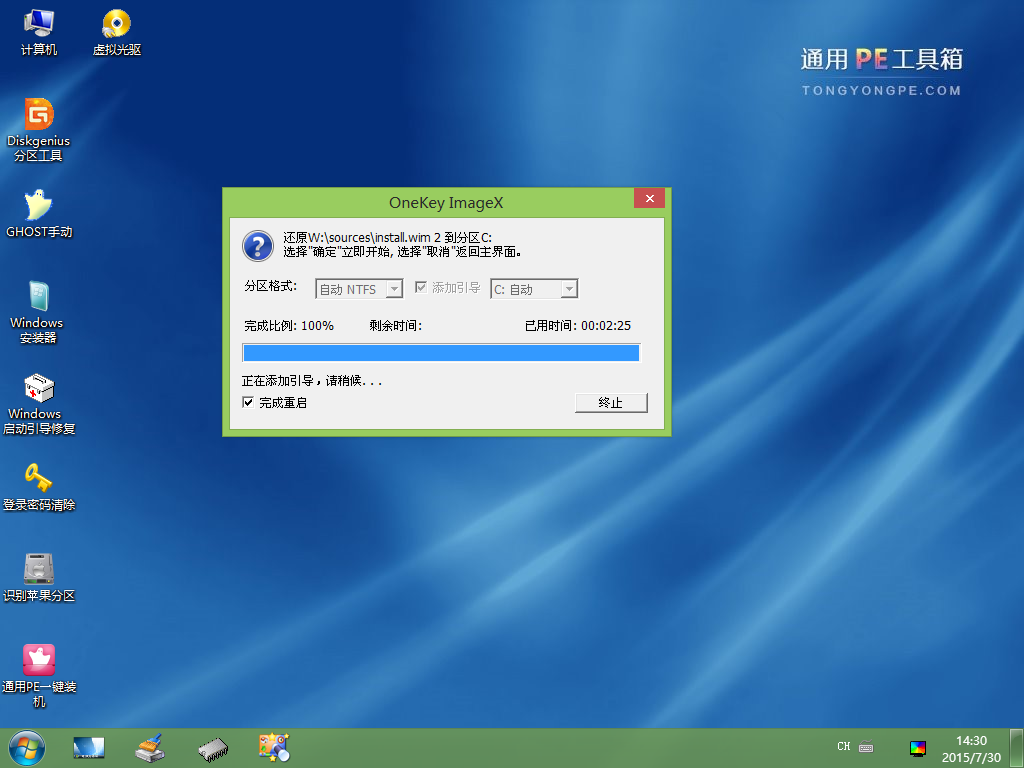
Task: Open Windows 启动引导修复 icon
Action: coord(39,404)
